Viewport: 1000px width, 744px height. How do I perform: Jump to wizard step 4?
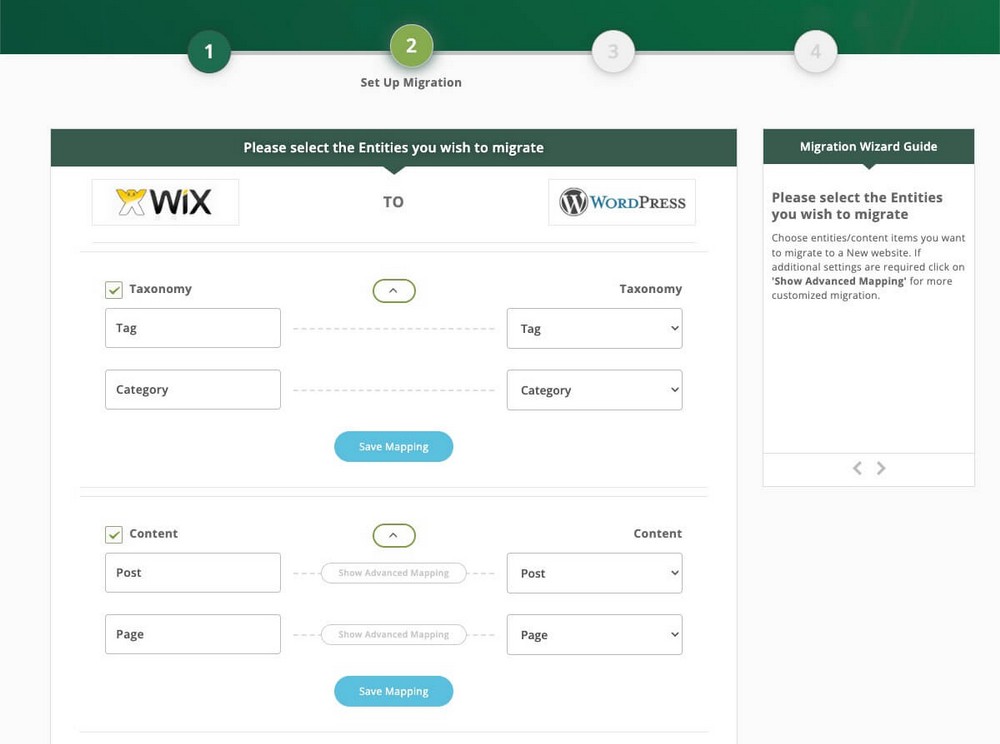click(816, 52)
